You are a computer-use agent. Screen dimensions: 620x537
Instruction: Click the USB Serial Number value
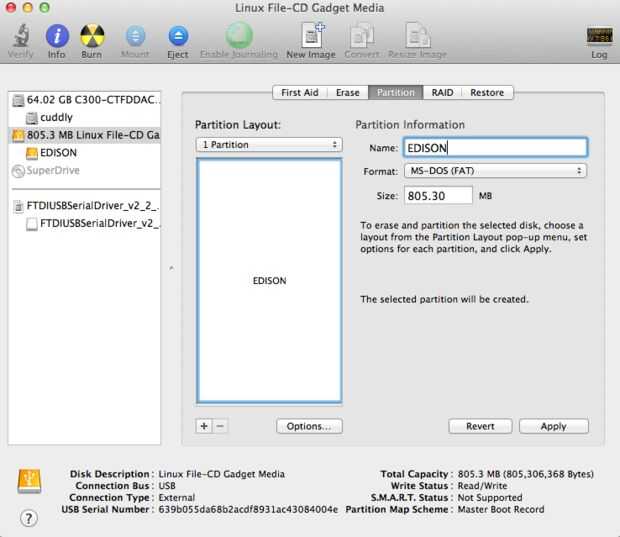pos(248,509)
